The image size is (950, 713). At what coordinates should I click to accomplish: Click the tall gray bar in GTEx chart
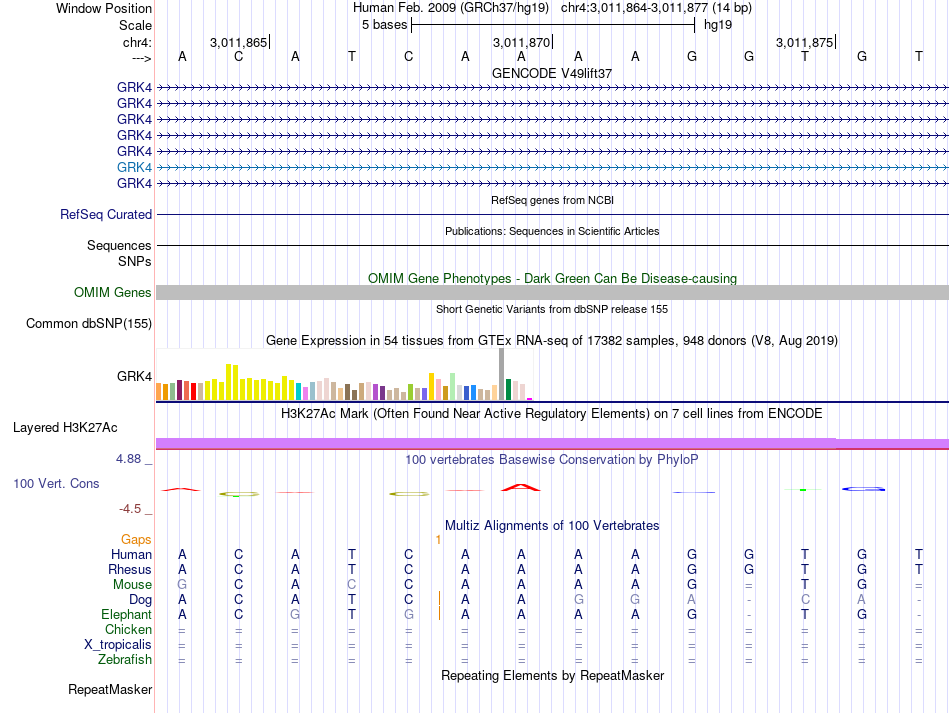502,374
